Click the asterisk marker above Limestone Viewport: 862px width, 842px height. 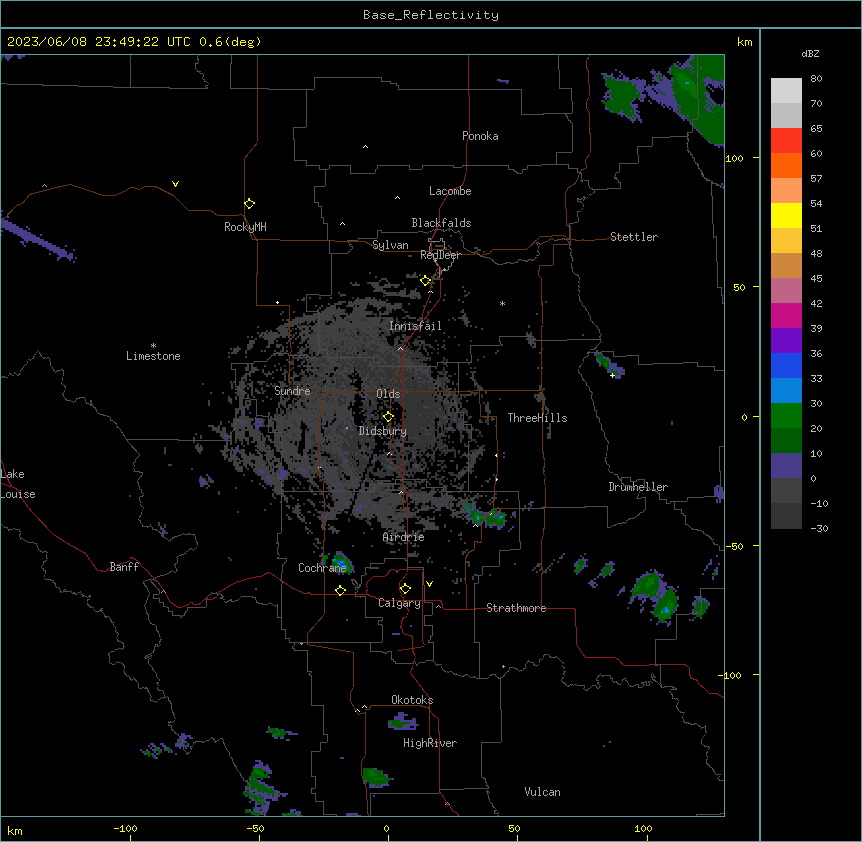point(153,346)
